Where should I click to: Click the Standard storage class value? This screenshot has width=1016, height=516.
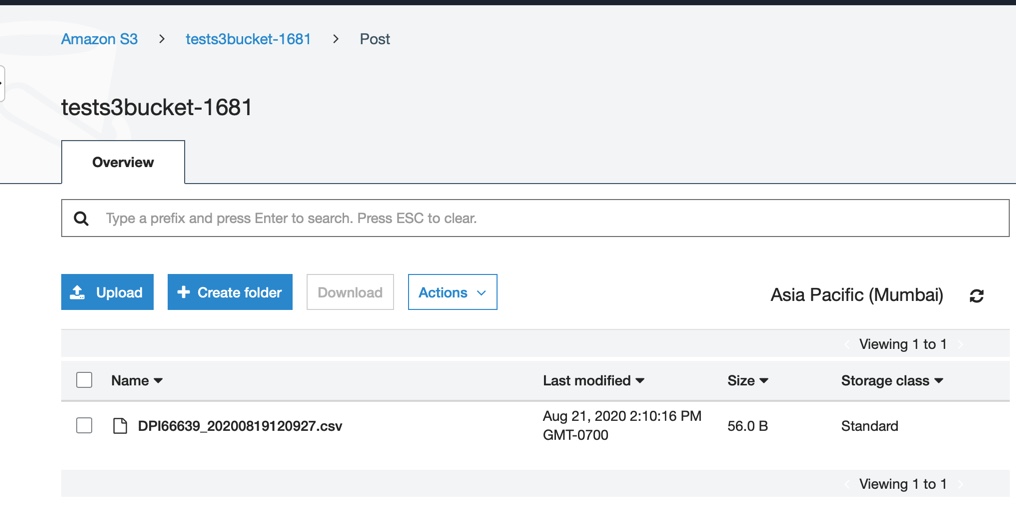click(870, 426)
